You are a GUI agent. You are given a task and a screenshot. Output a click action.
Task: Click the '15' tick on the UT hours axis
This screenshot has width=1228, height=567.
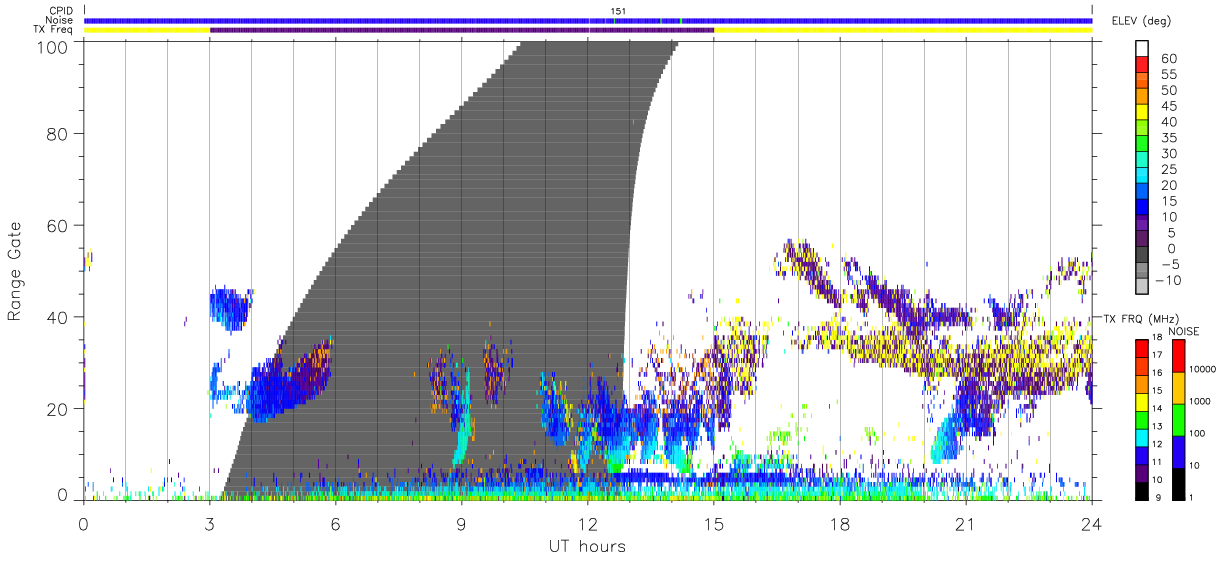[713, 524]
